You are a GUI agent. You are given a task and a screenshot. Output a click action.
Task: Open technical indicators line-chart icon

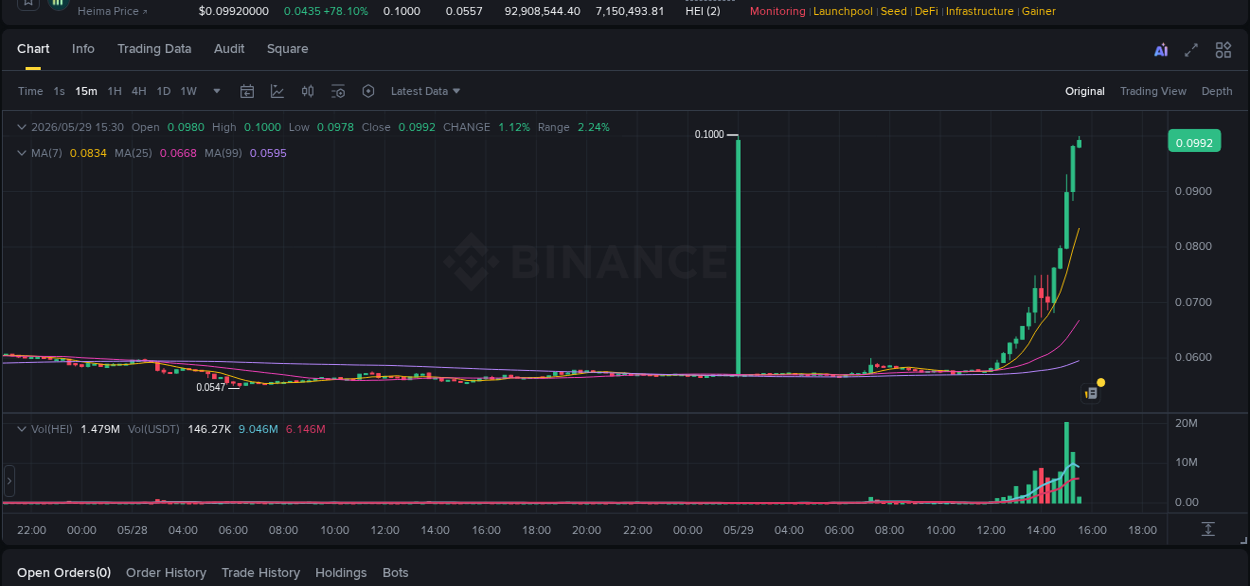(278, 91)
